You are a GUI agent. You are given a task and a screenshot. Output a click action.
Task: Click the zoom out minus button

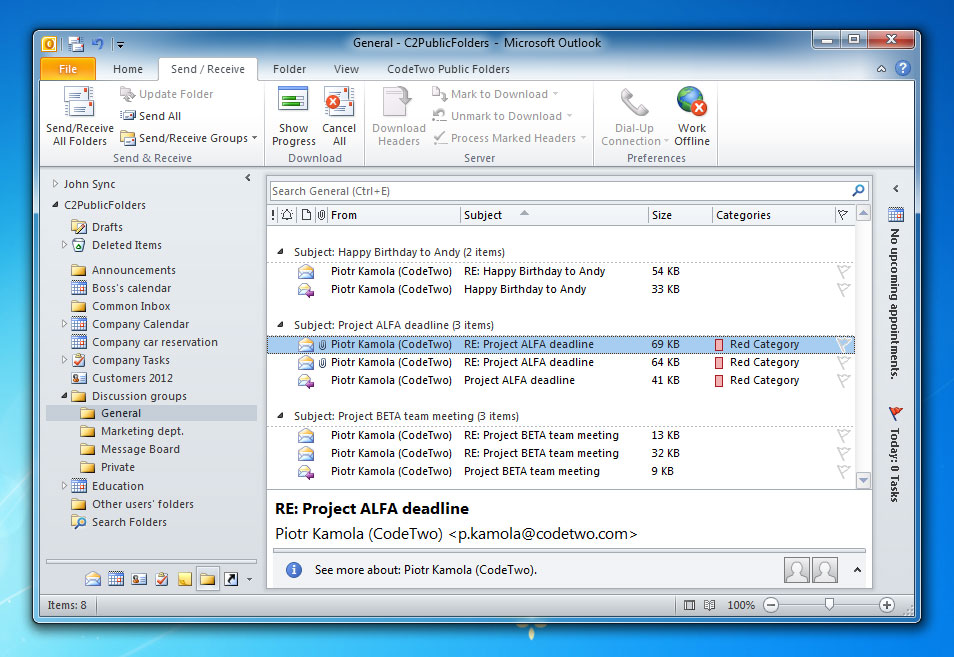(771, 605)
